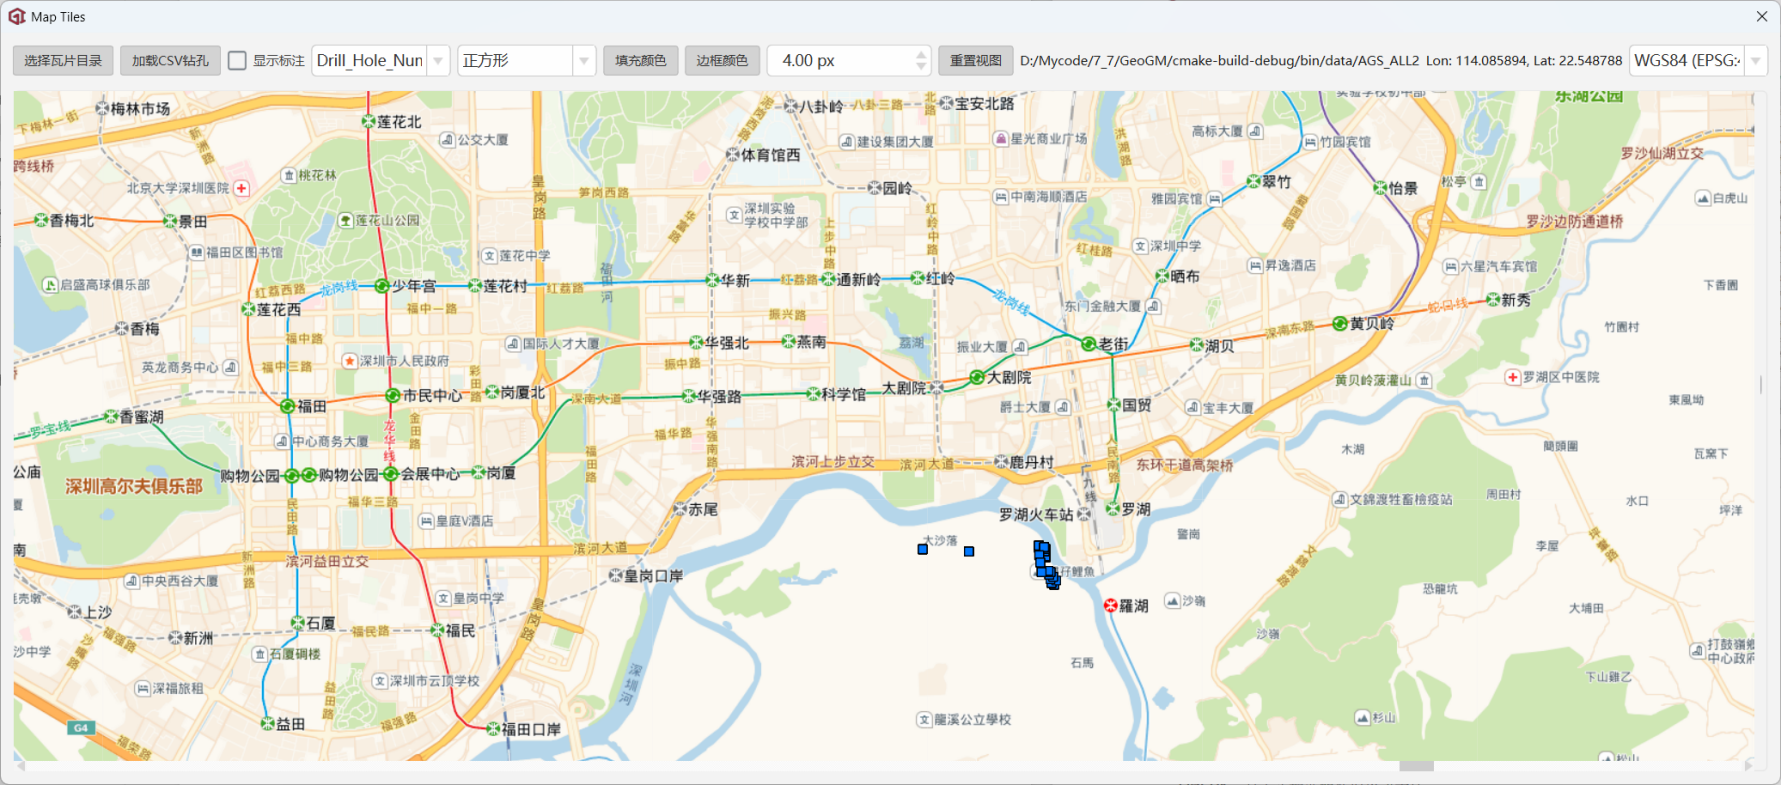Open the Drill_Hole_Num field dropdown
Screen dimensions: 1781x785
[x=438, y=61]
